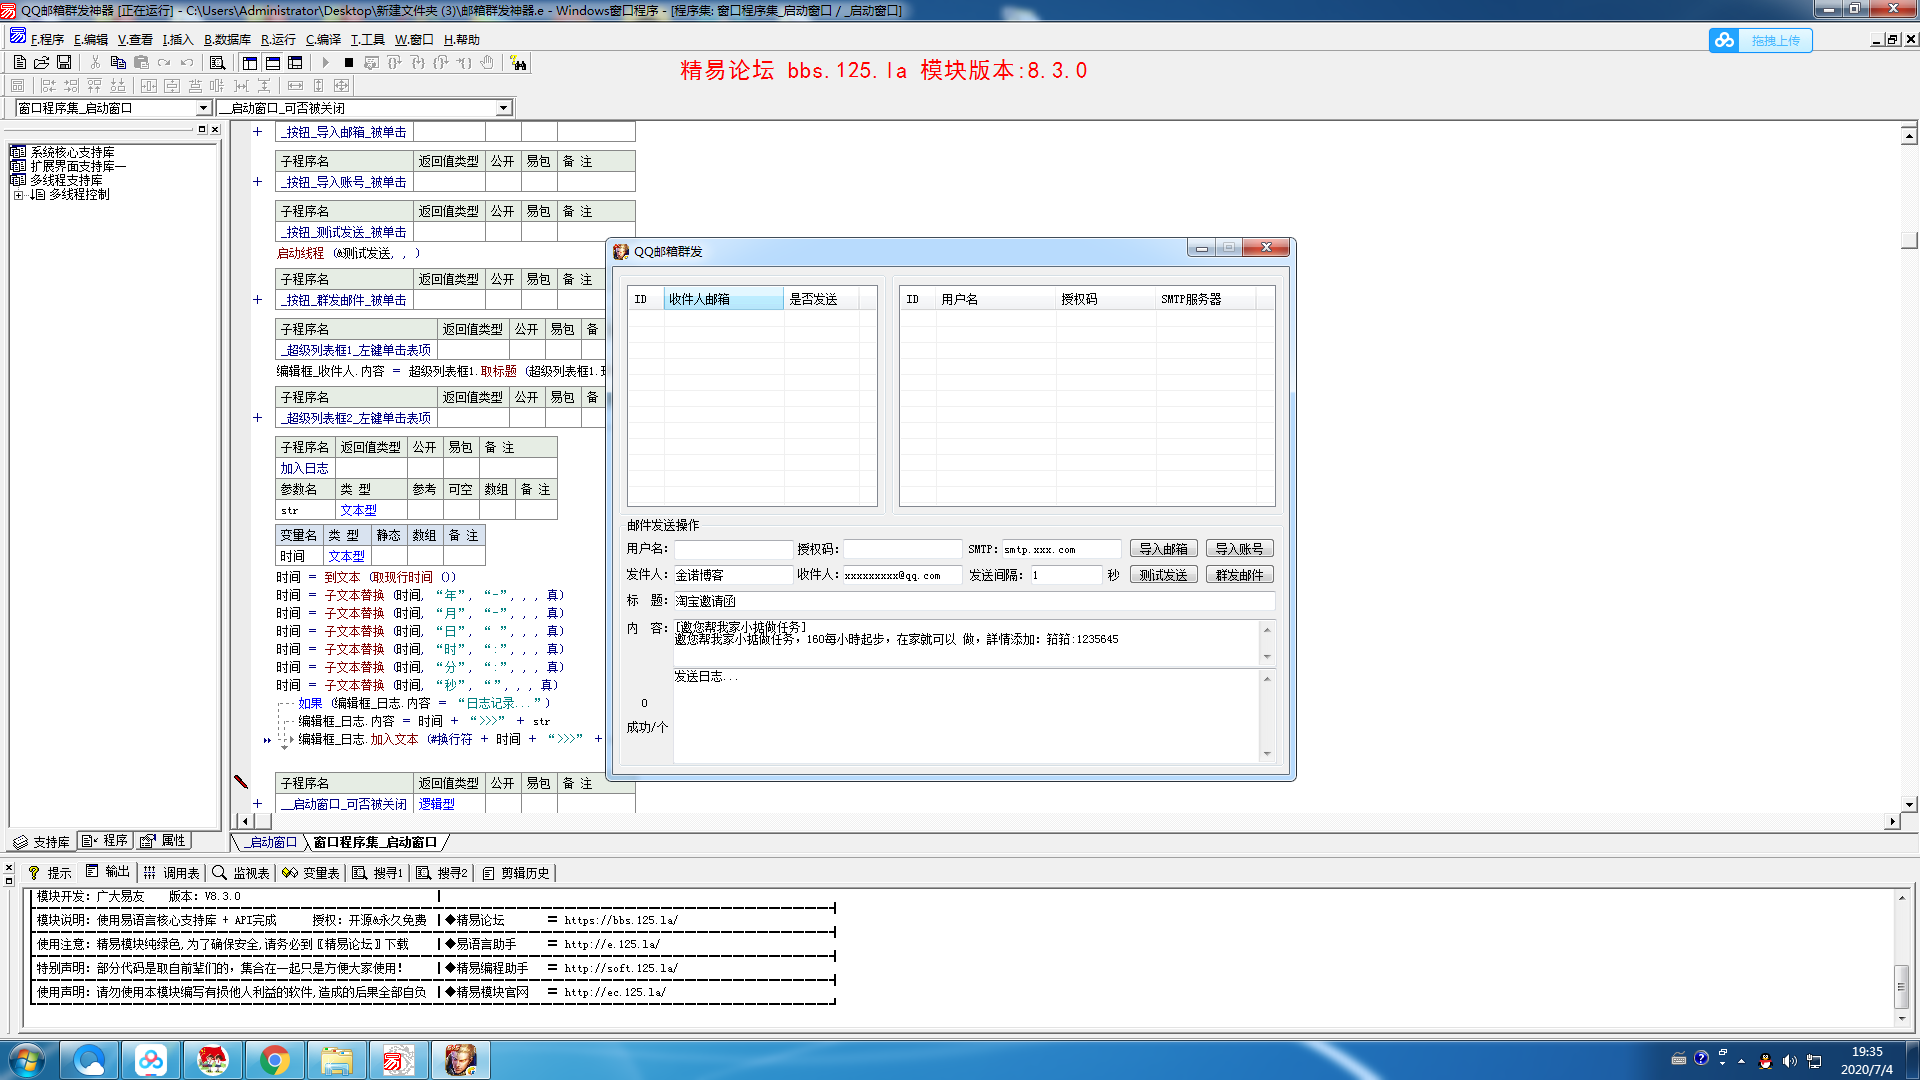Expand the _按钮_导入账号_被单击 subroutine
This screenshot has height=1080, width=1920.
(257, 182)
